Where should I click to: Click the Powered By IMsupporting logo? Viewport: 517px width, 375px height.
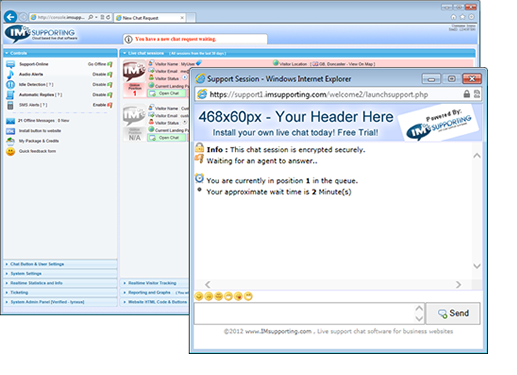(439, 123)
